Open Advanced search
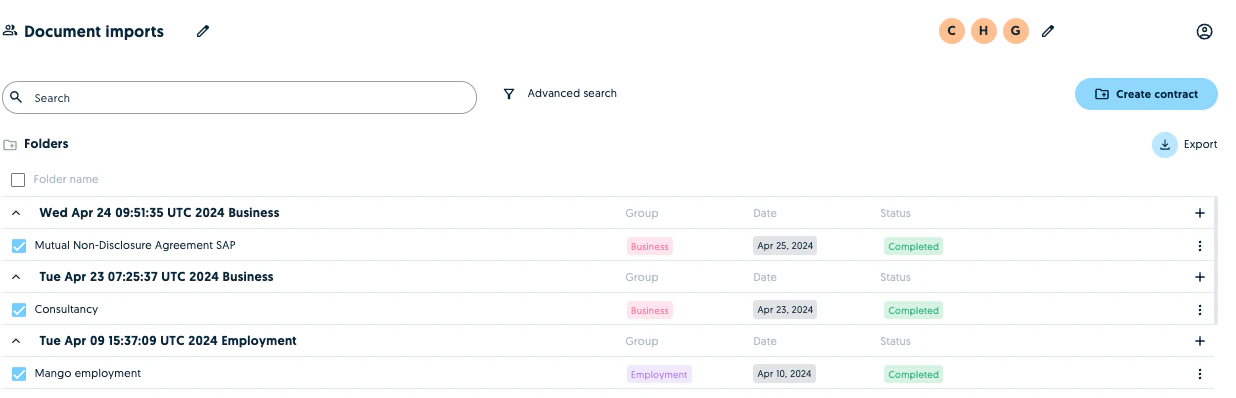This screenshot has width=1236, height=398. pyautogui.click(x=572, y=93)
